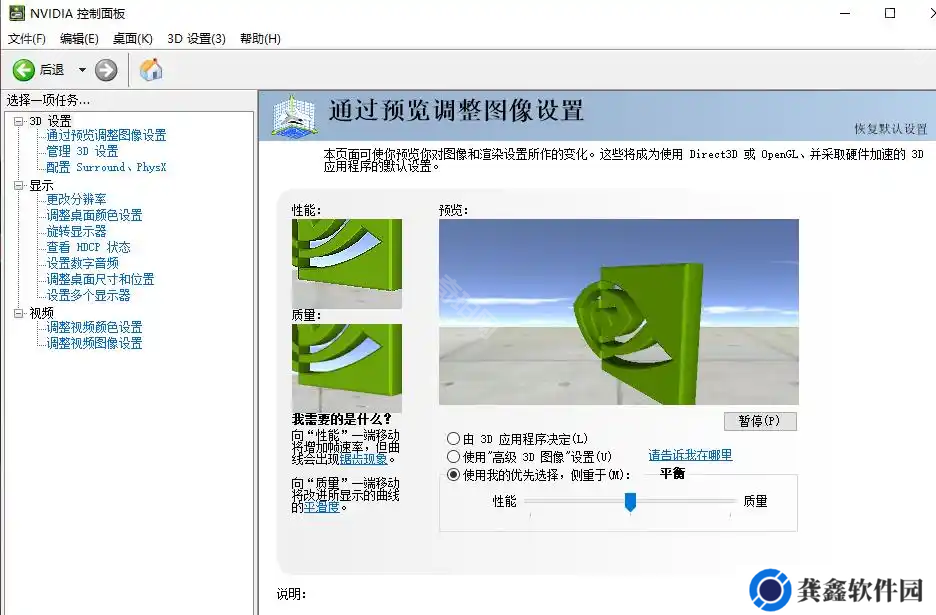Click the 3D image settings header icon

(293, 116)
